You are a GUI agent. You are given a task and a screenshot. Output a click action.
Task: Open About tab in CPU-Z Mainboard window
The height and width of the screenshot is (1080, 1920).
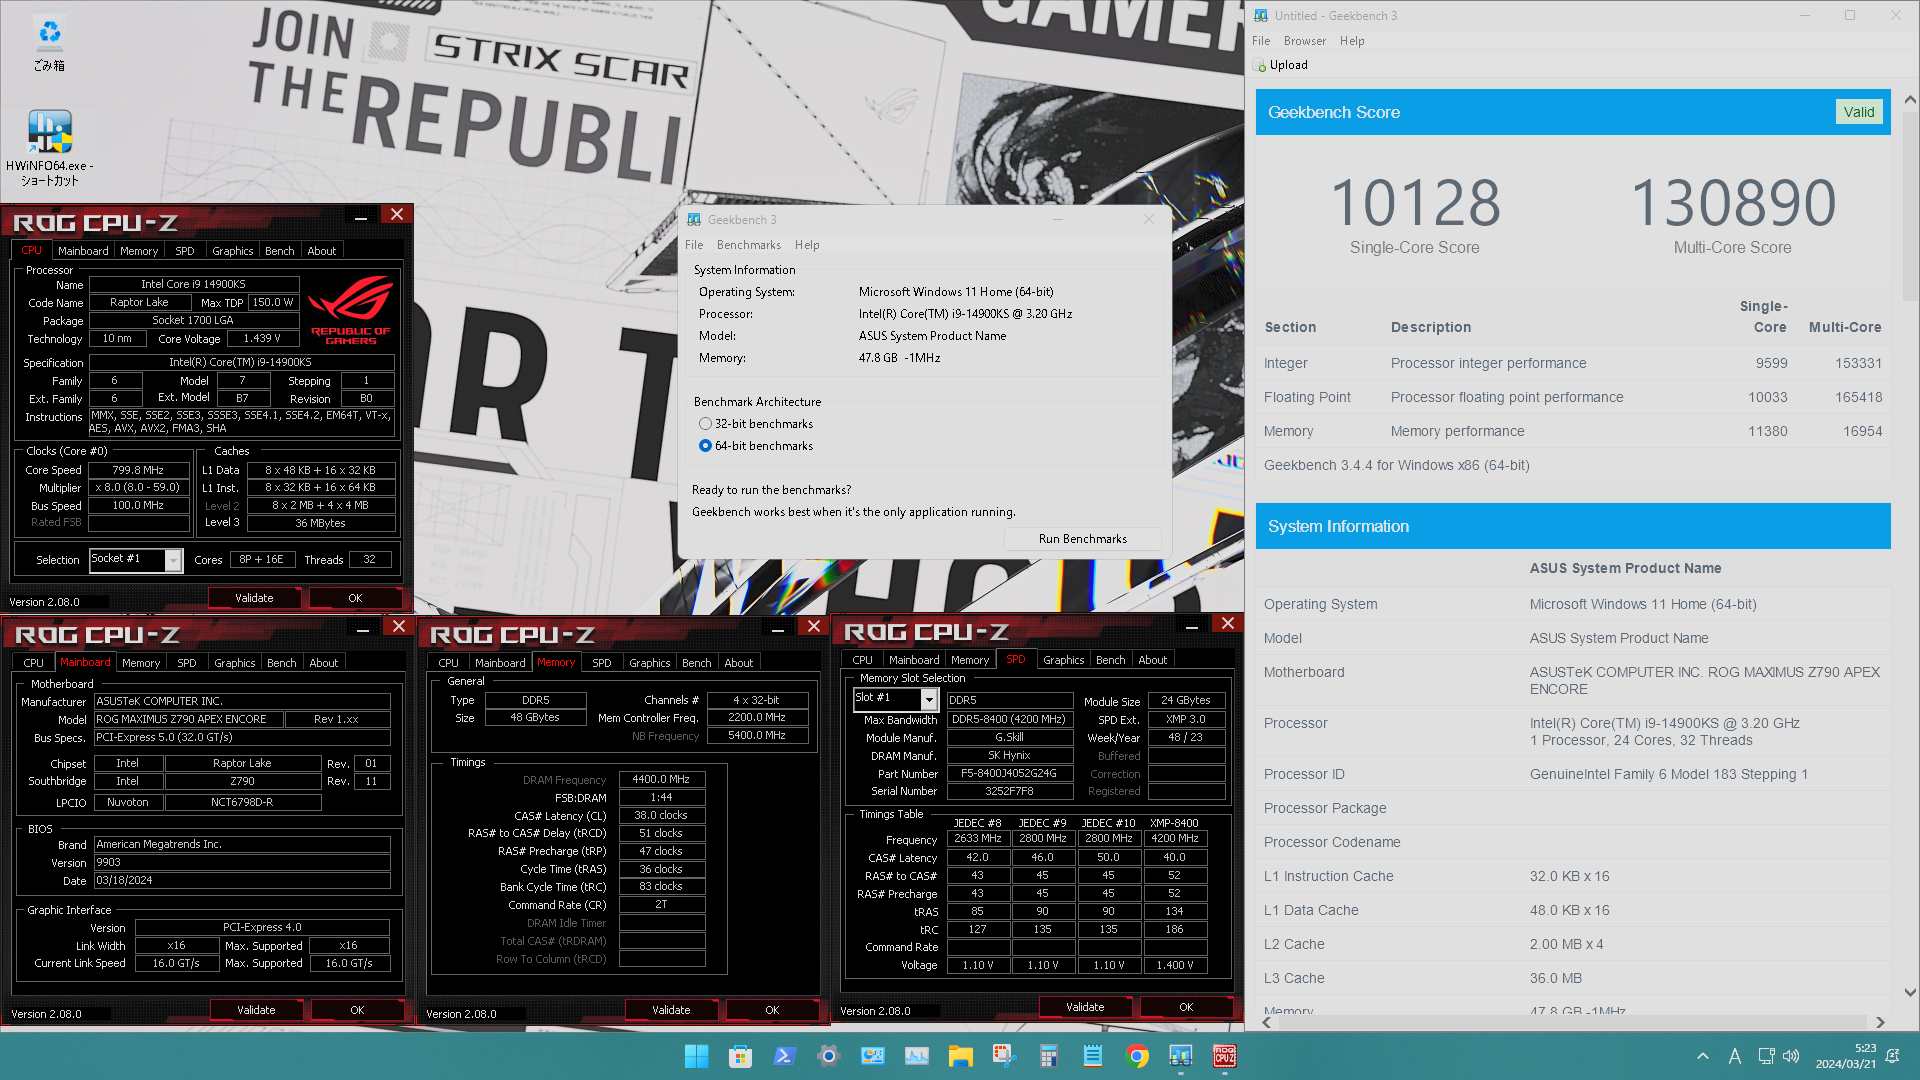coord(323,663)
